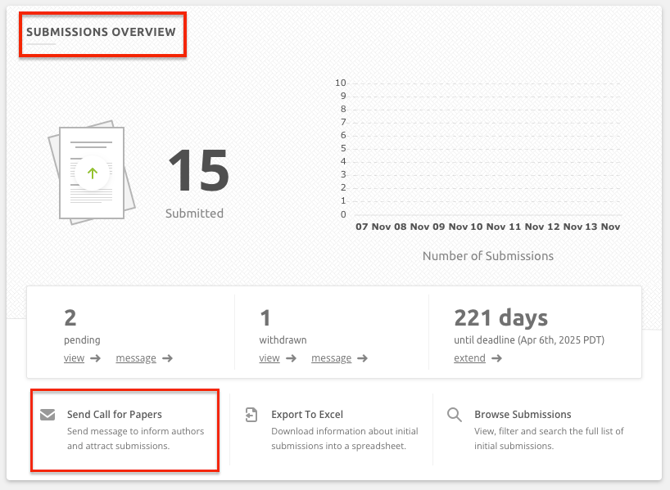Image resolution: width=670 pixels, height=490 pixels.
Task: Click the arrow beside pending view
Action: tap(96, 359)
